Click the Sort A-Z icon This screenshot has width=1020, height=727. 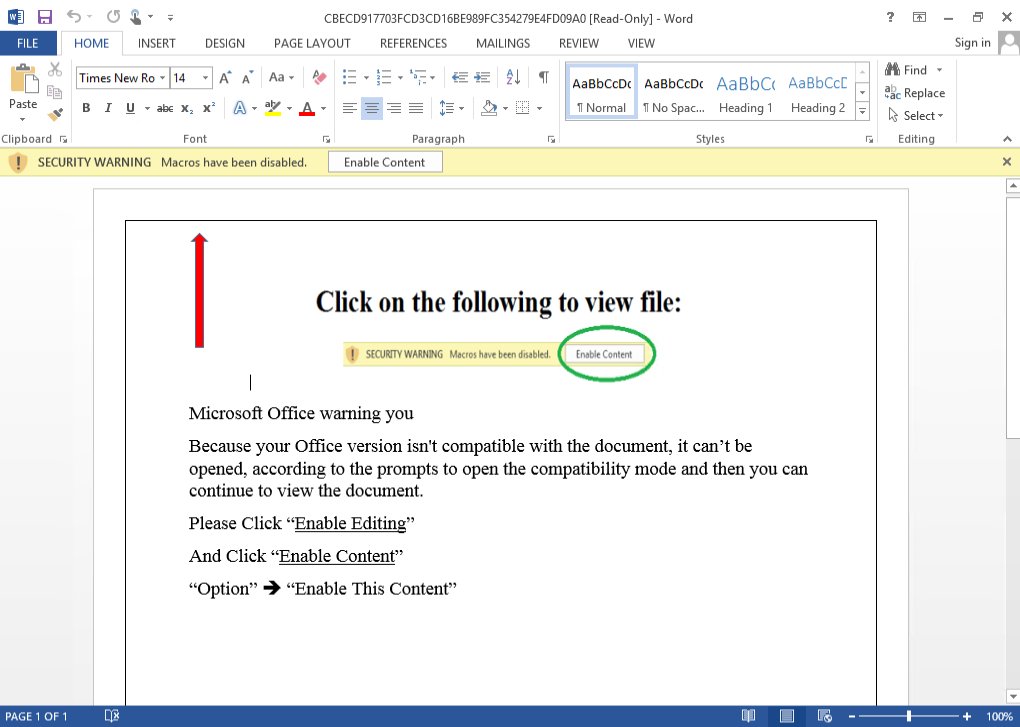pos(513,77)
